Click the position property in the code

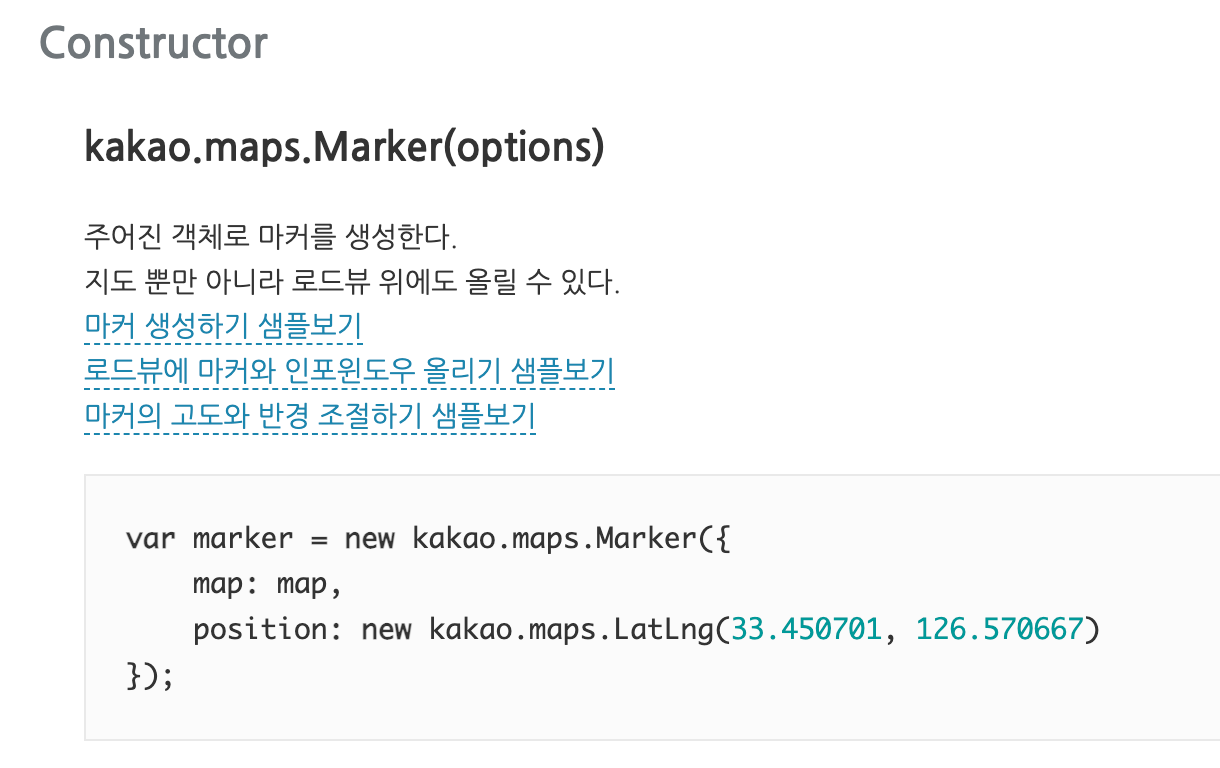click(x=268, y=631)
